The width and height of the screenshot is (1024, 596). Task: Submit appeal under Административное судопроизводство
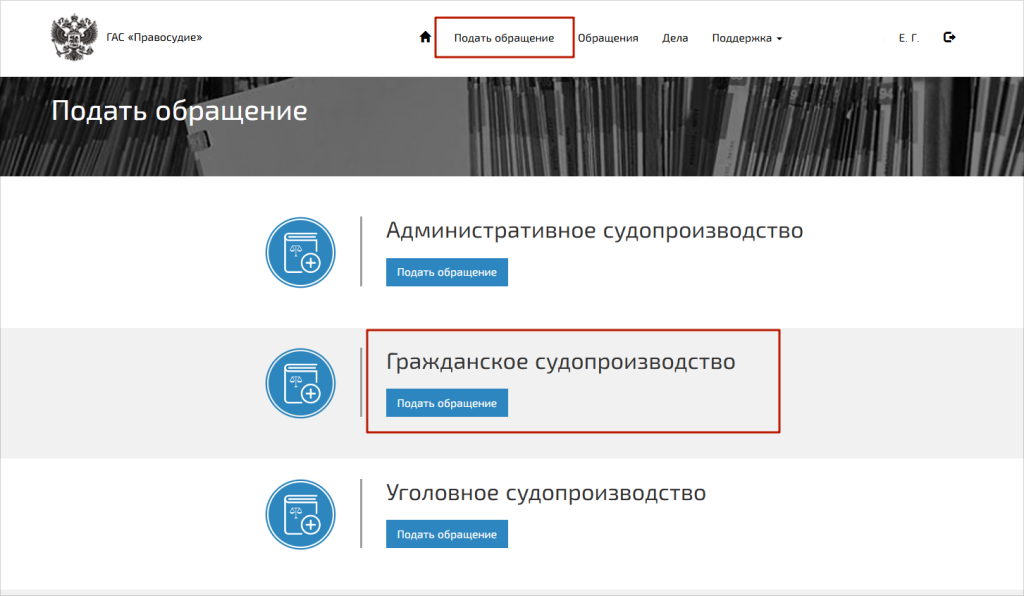click(447, 272)
